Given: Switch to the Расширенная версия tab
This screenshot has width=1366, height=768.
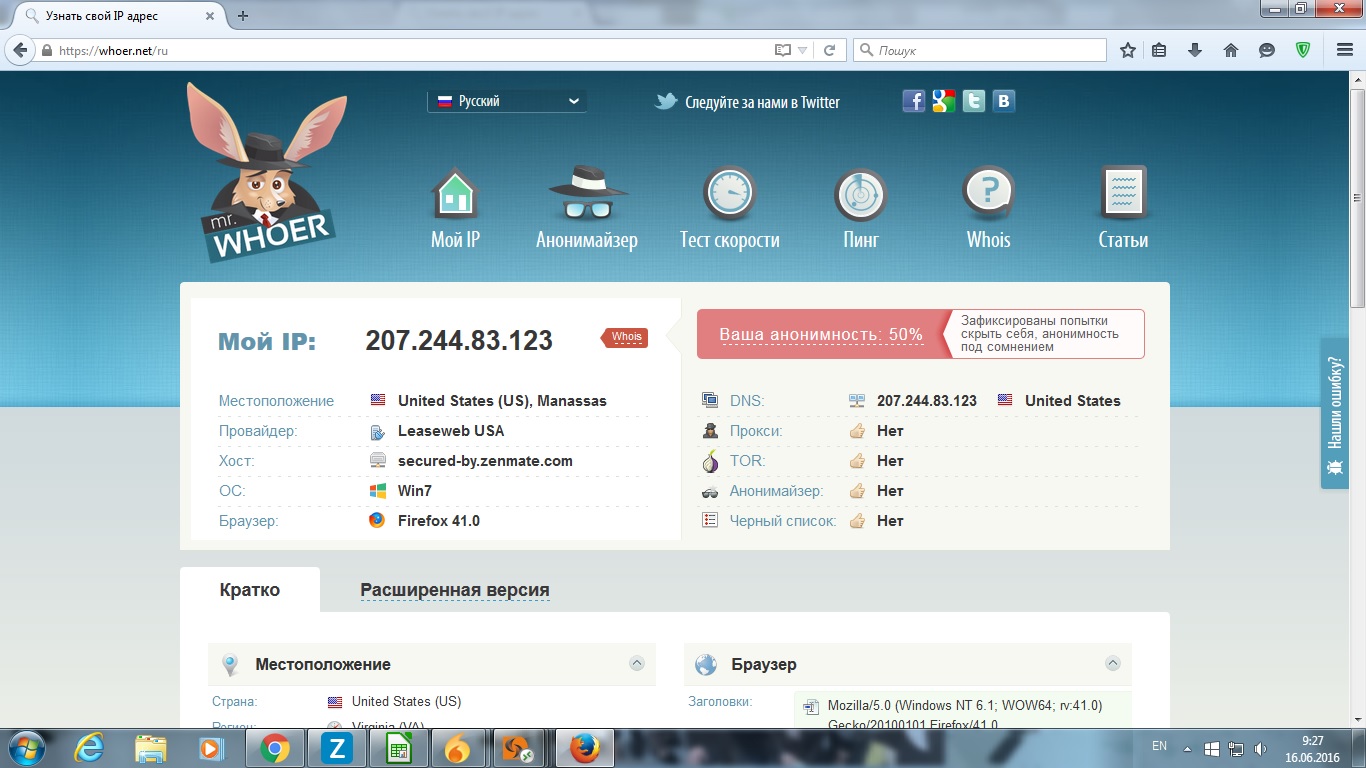Looking at the screenshot, I should pos(455,590).
